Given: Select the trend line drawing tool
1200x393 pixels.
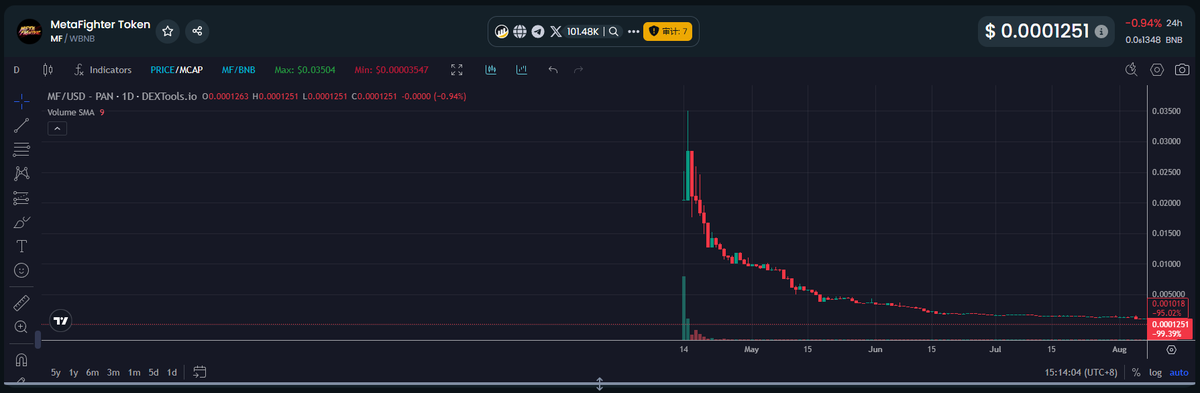Looking at the screenshot, I should (22, 125).
